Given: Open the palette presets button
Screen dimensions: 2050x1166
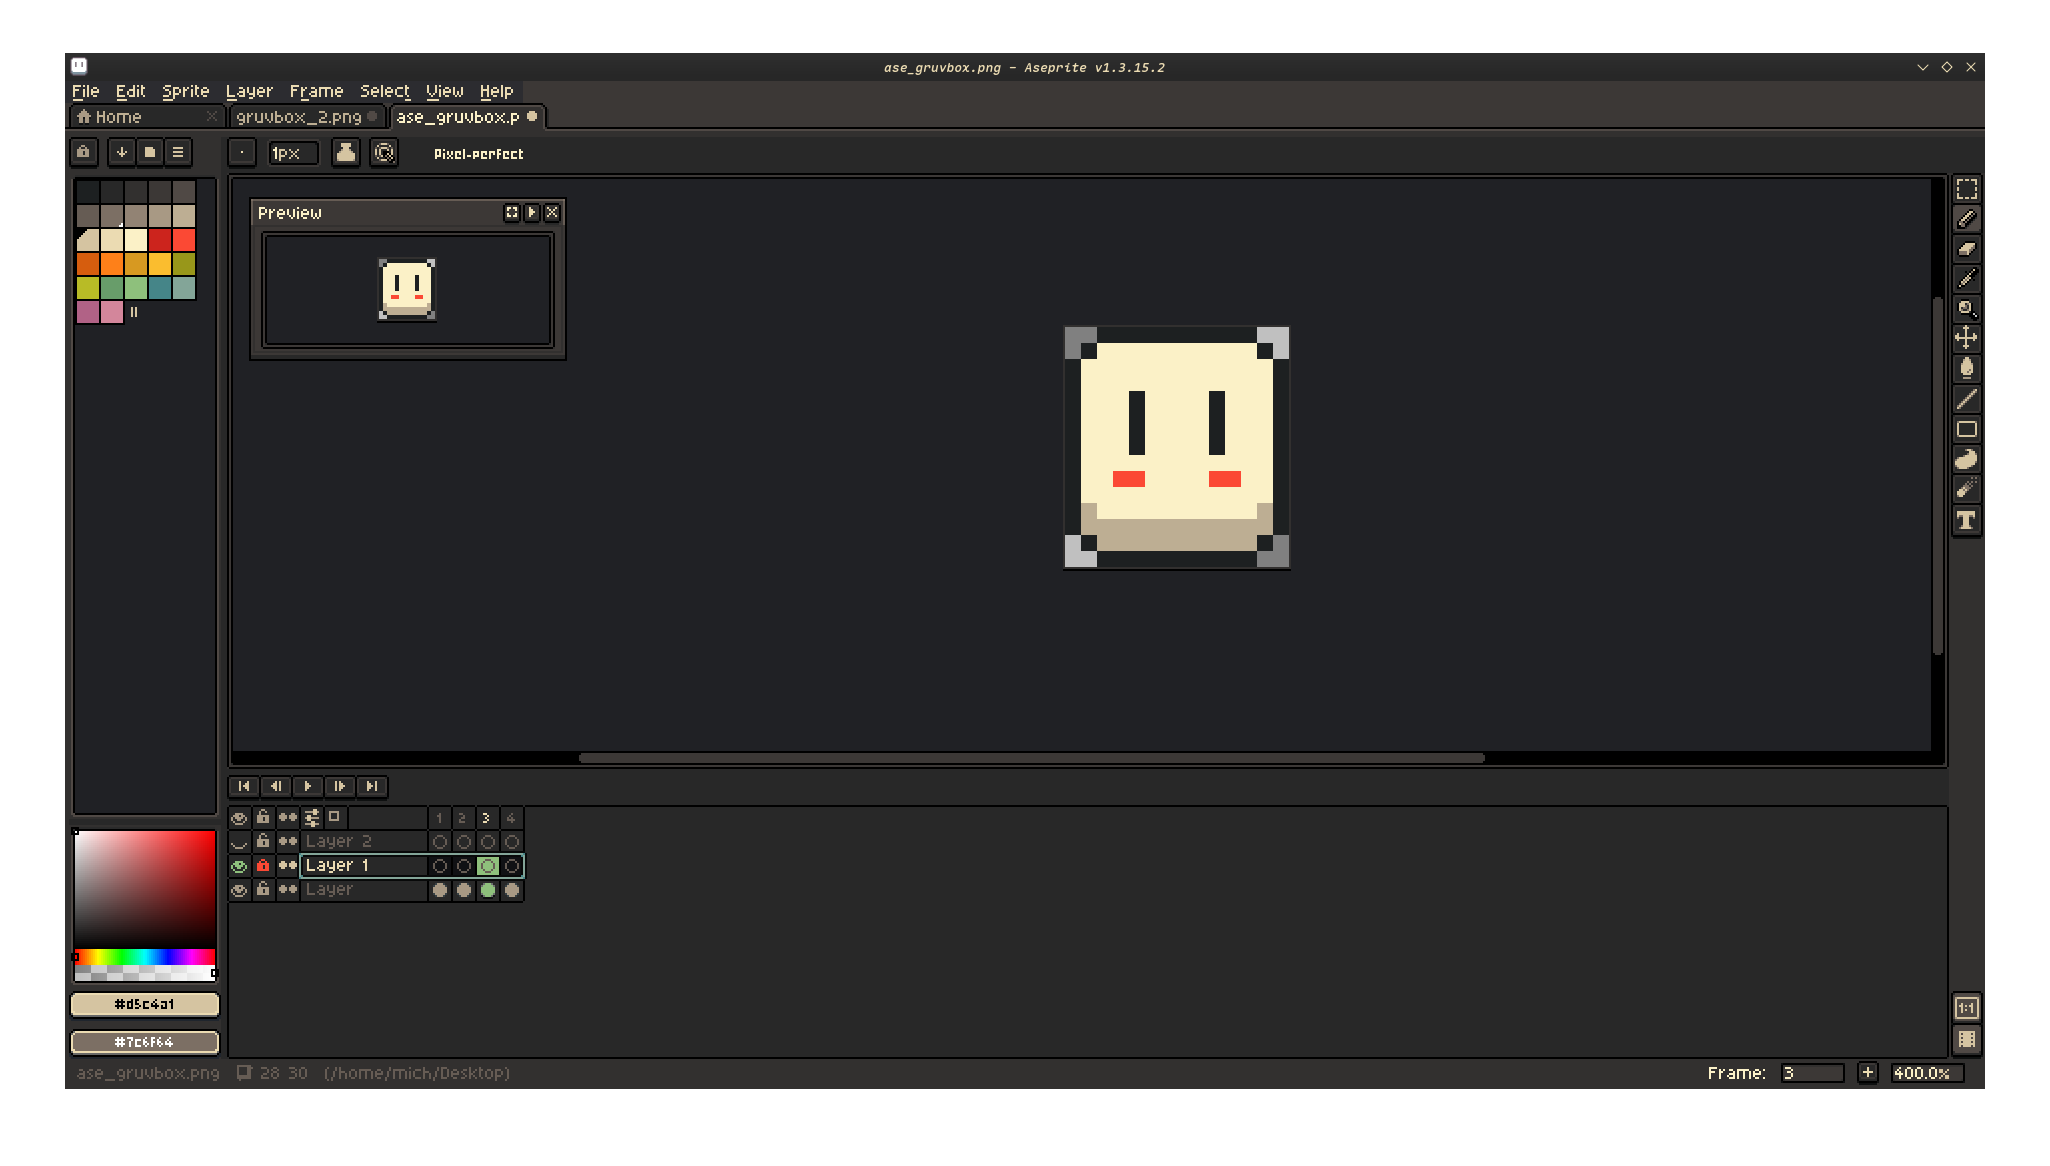Looking at the screenshot, I should (150, 152).
